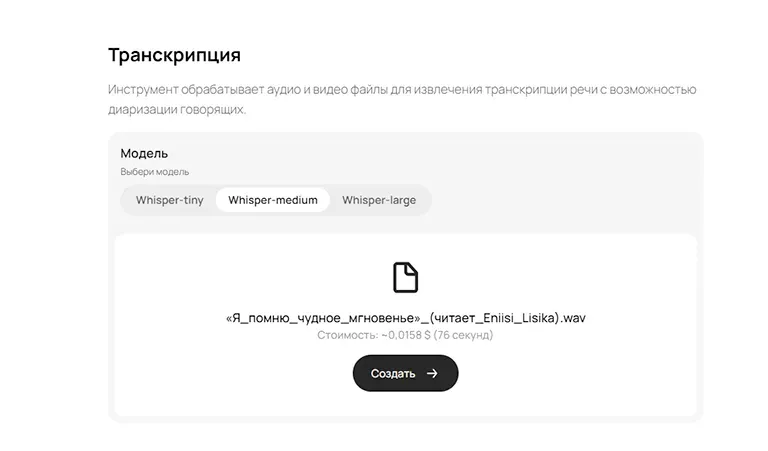The image size is (768, 451).
Task: Click the blank gray area right of Whisper-large
Action: [563, 200]
